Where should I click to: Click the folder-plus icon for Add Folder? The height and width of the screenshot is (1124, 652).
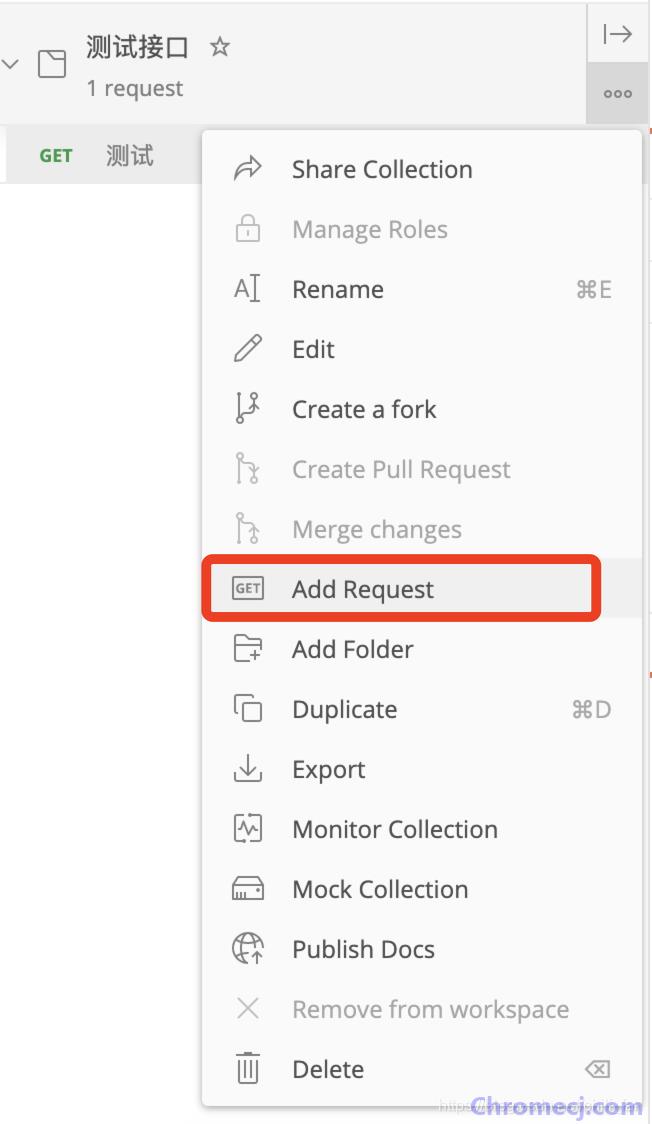[x=248, y=649]
